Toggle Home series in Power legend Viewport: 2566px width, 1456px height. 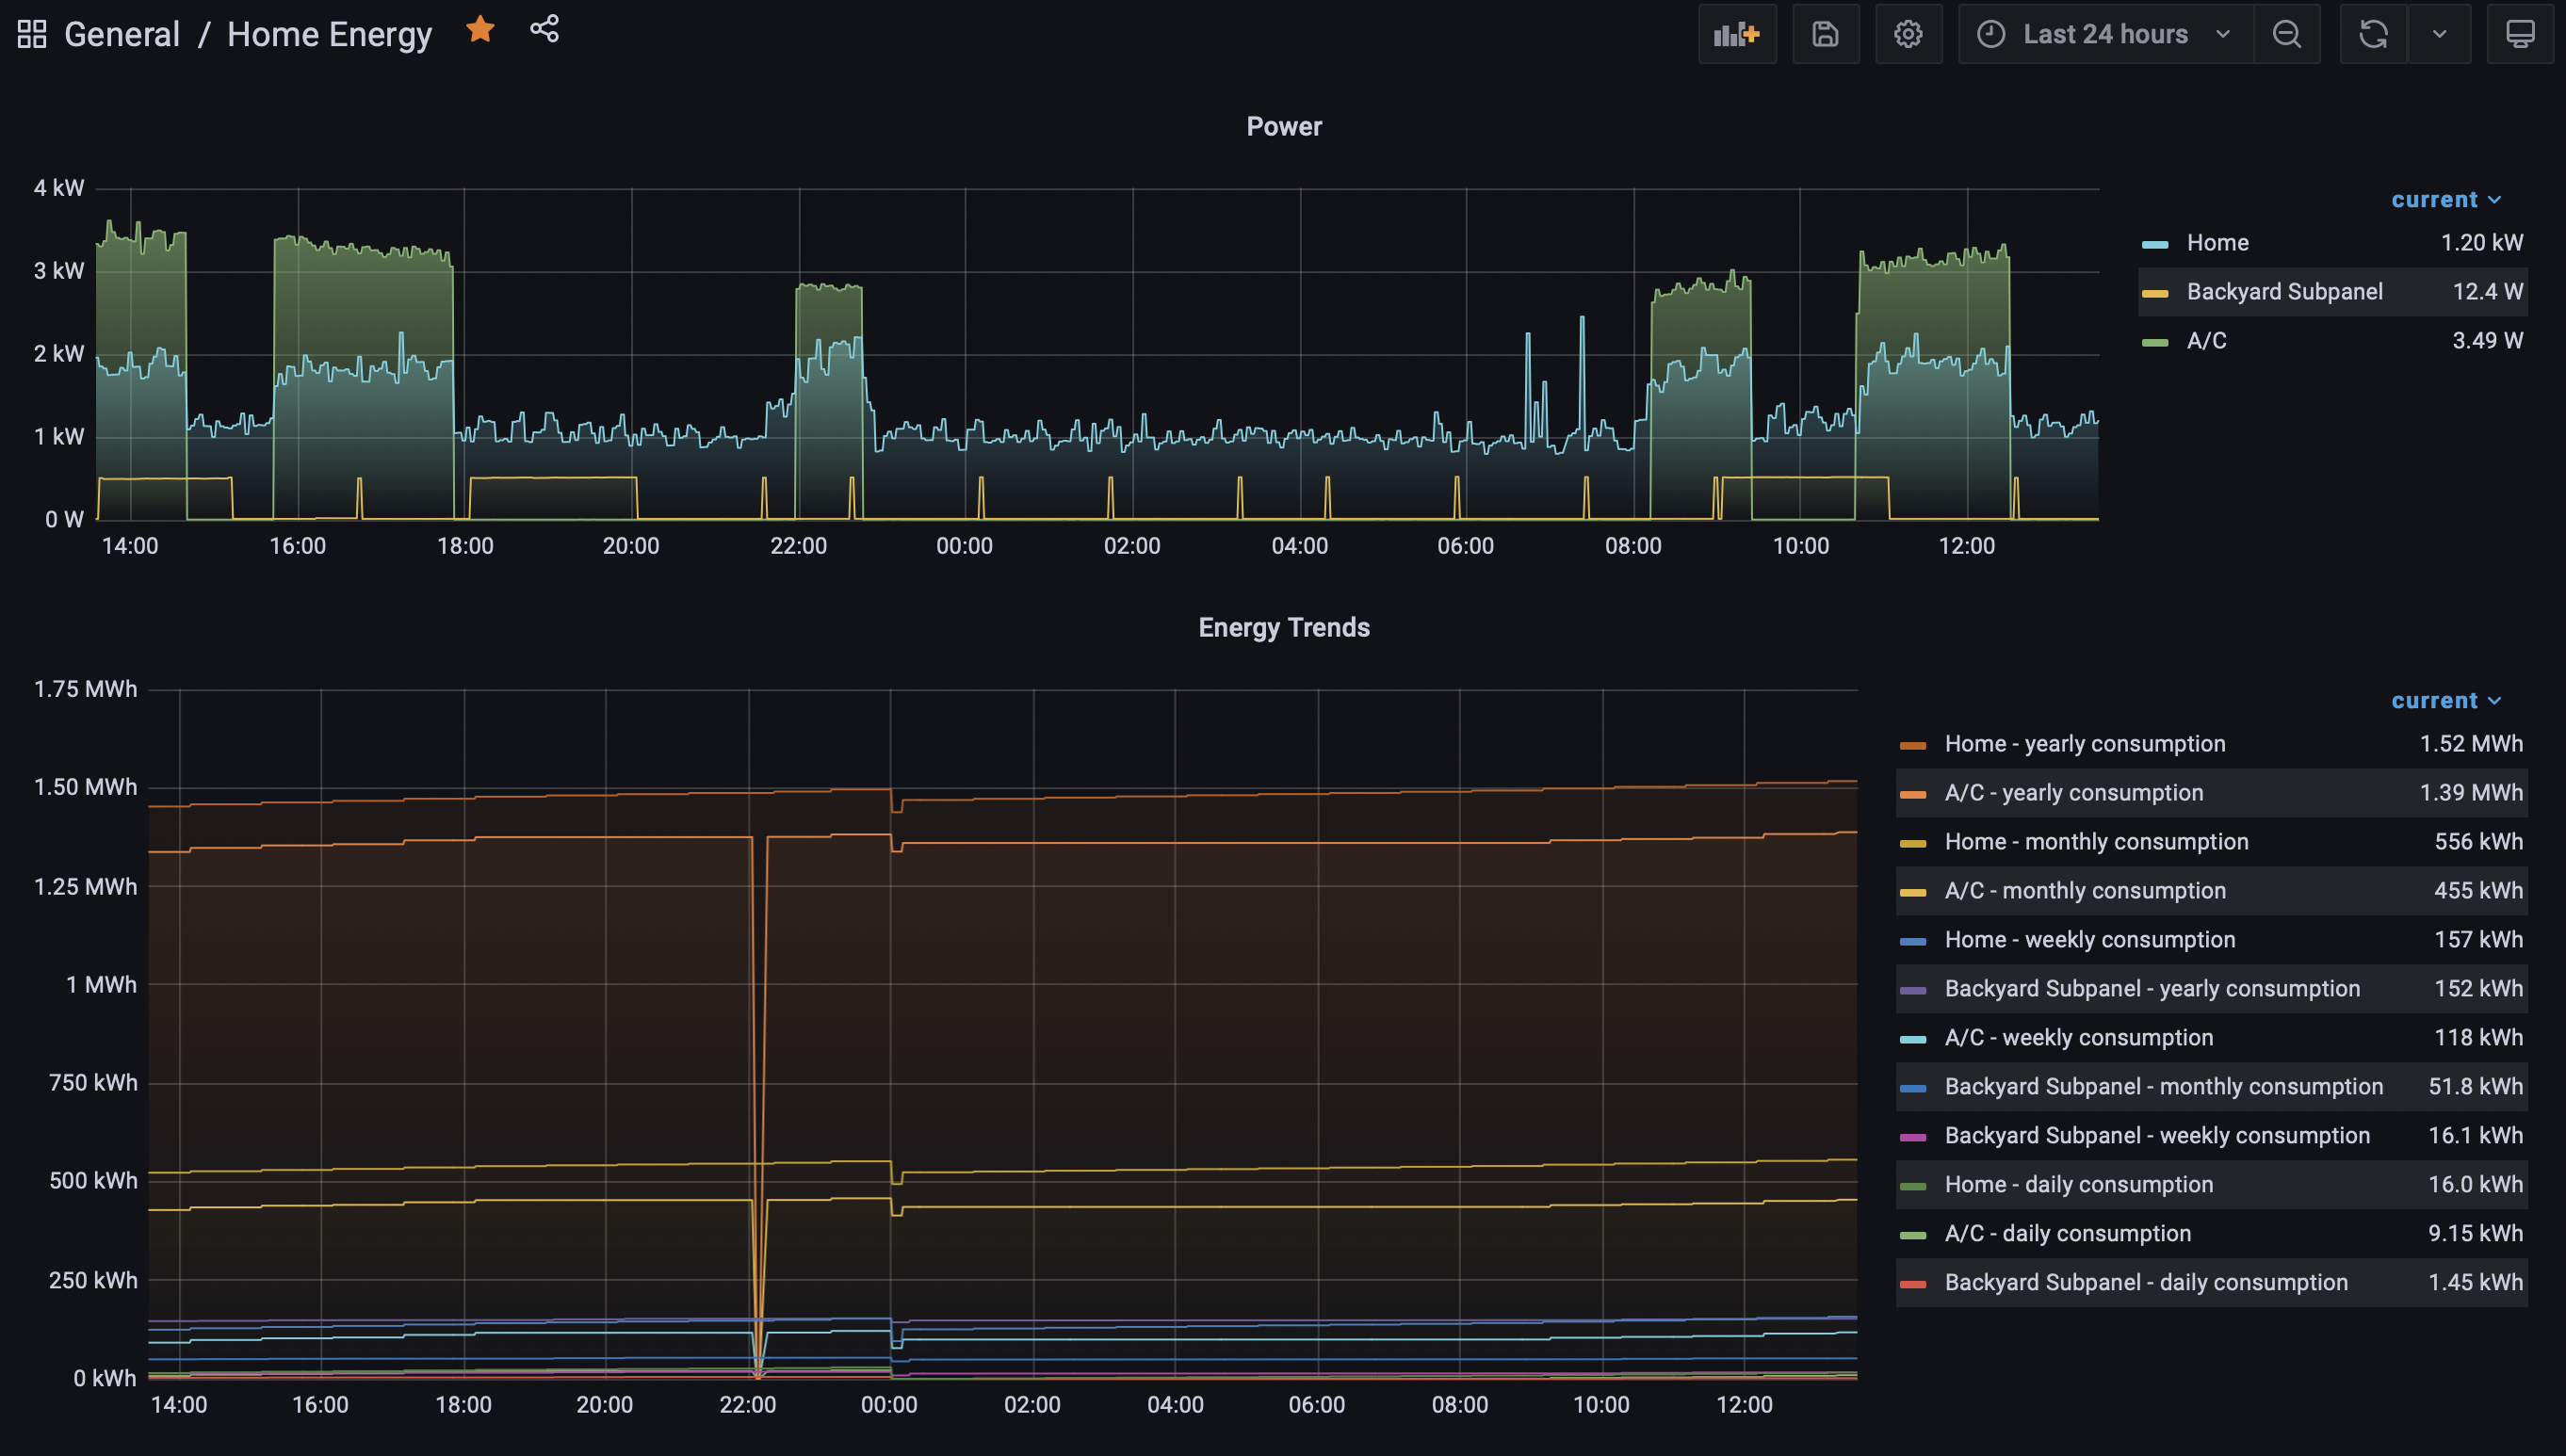pyautogui.click(x=2217, y=243)
